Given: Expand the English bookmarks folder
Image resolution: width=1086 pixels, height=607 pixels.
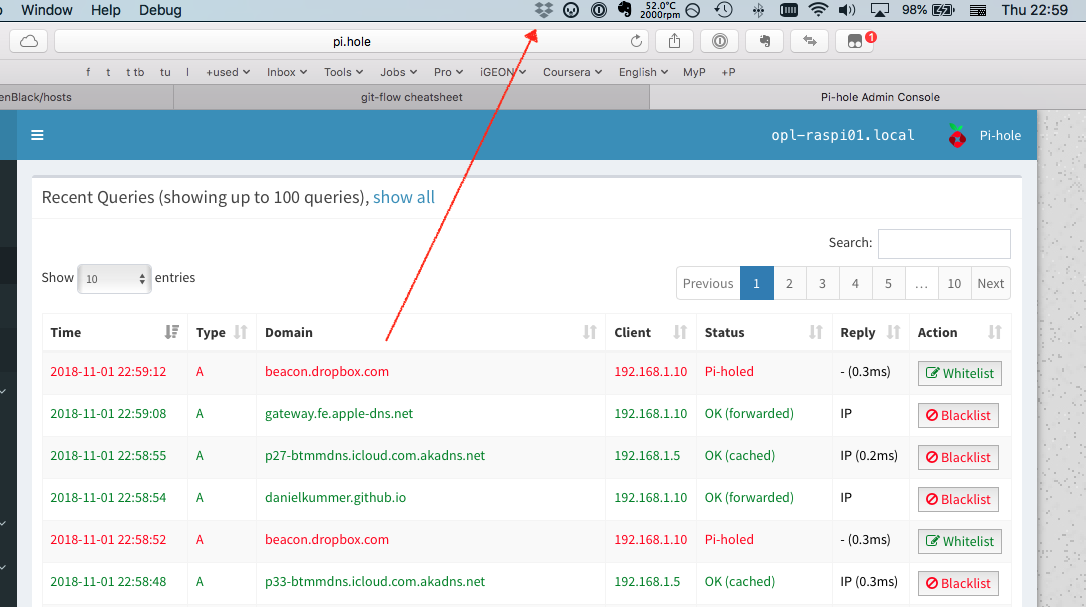Looking at the screenshot, I should [643, 72].
